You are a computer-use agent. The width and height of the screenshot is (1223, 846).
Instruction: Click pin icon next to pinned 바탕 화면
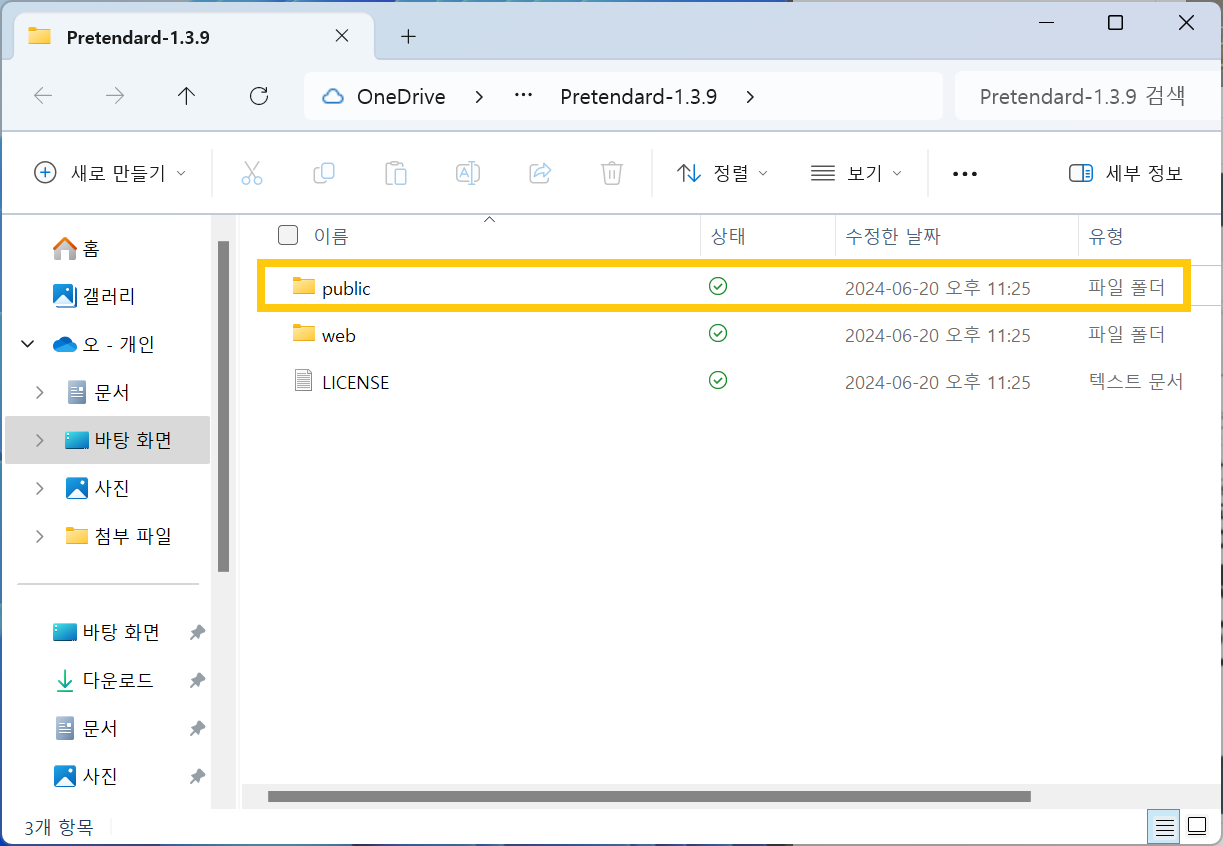click(197, 633)
